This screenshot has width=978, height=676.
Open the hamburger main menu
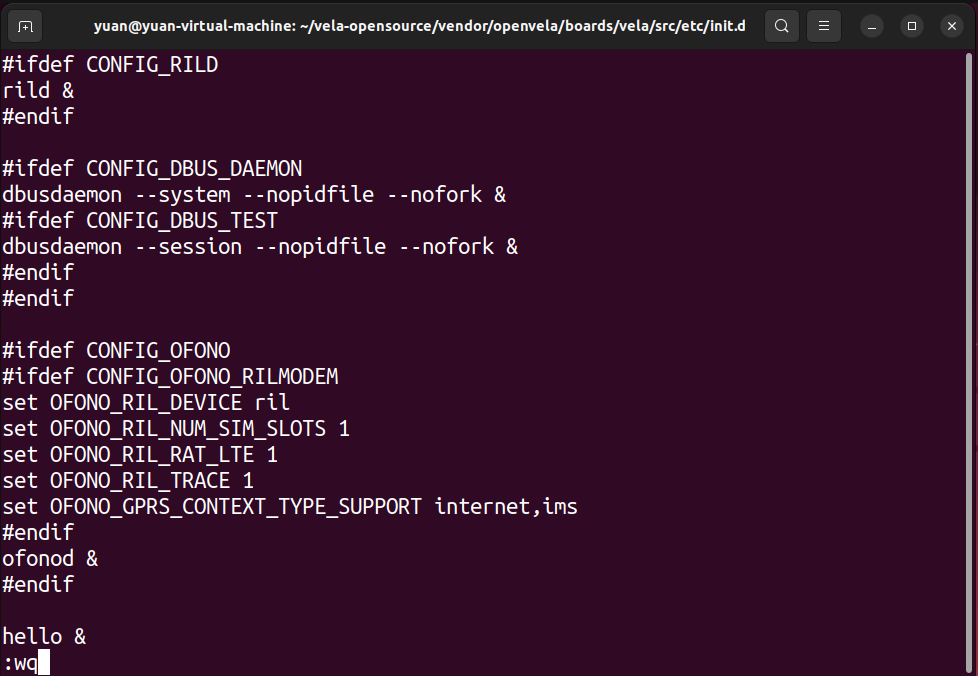[824, 26]
